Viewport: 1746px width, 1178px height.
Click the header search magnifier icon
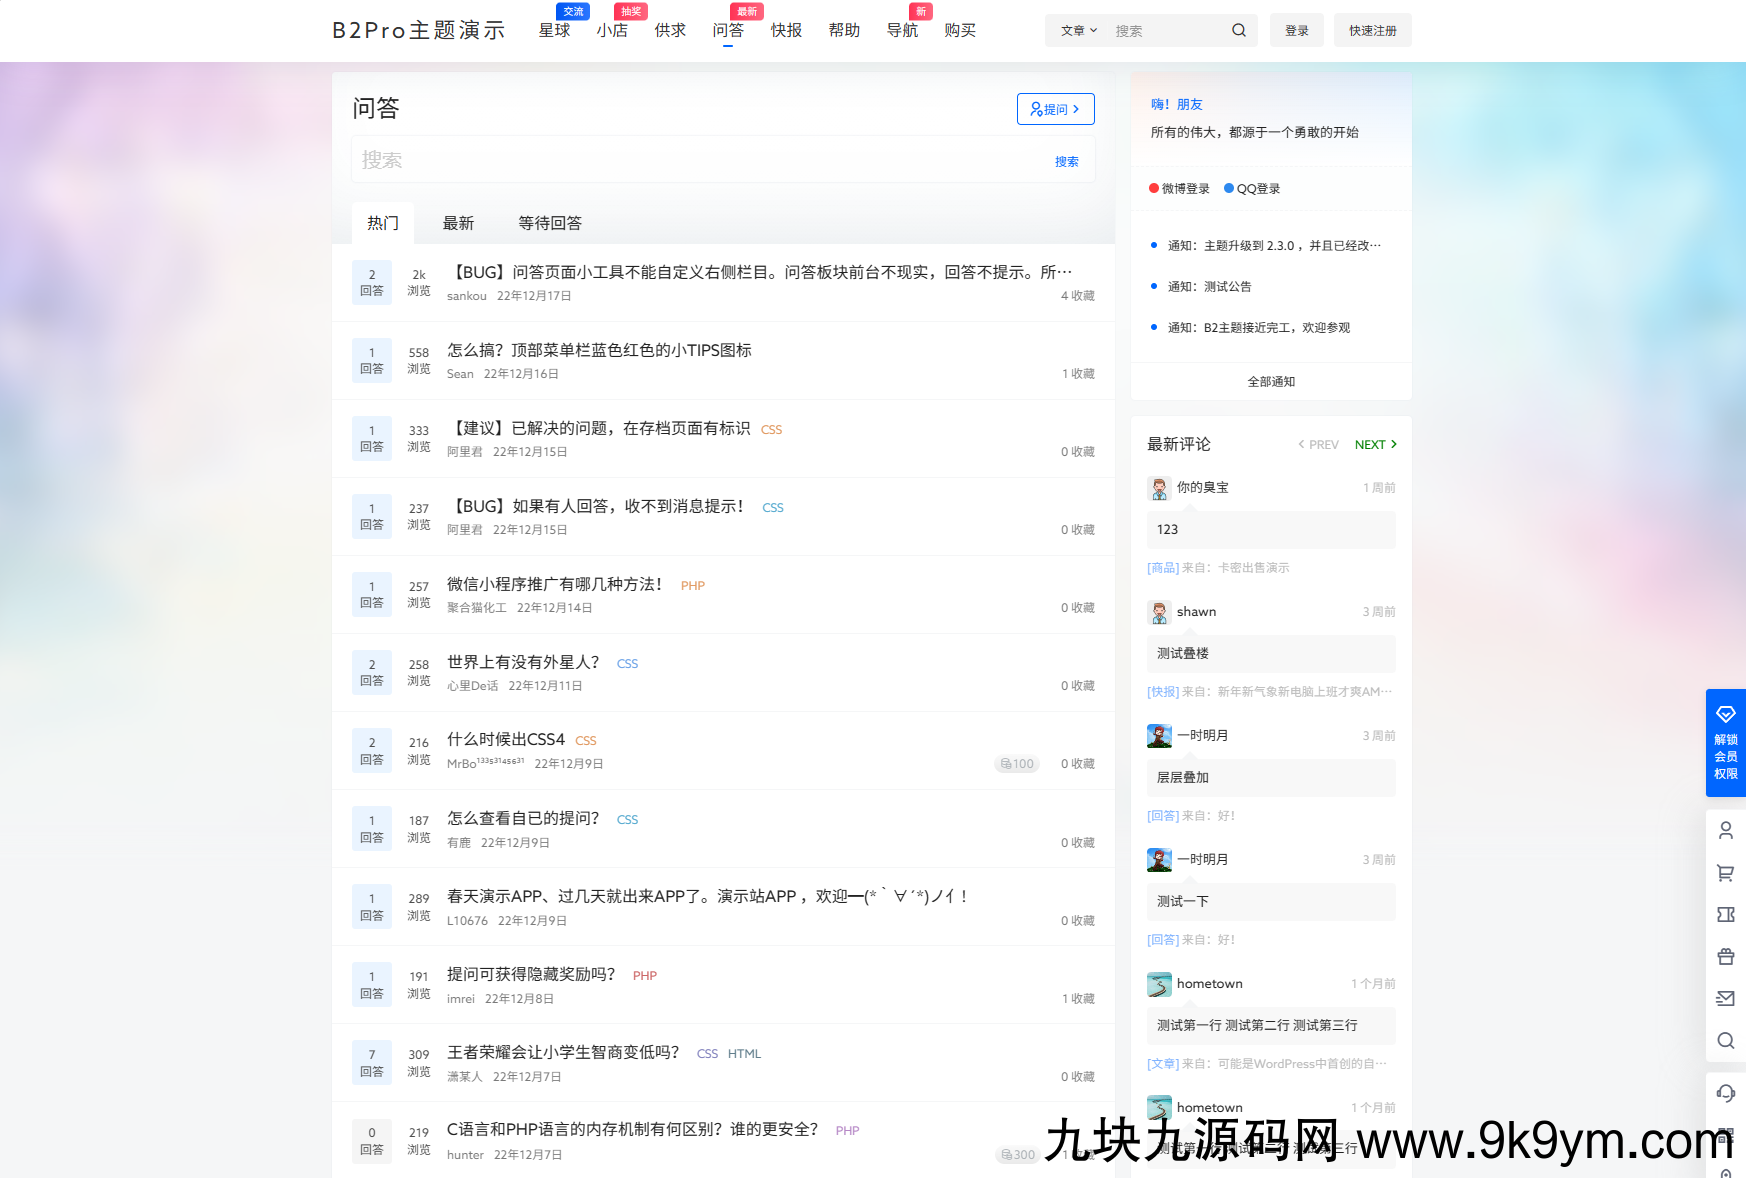pyautogui.click(x=1238, y=30)
